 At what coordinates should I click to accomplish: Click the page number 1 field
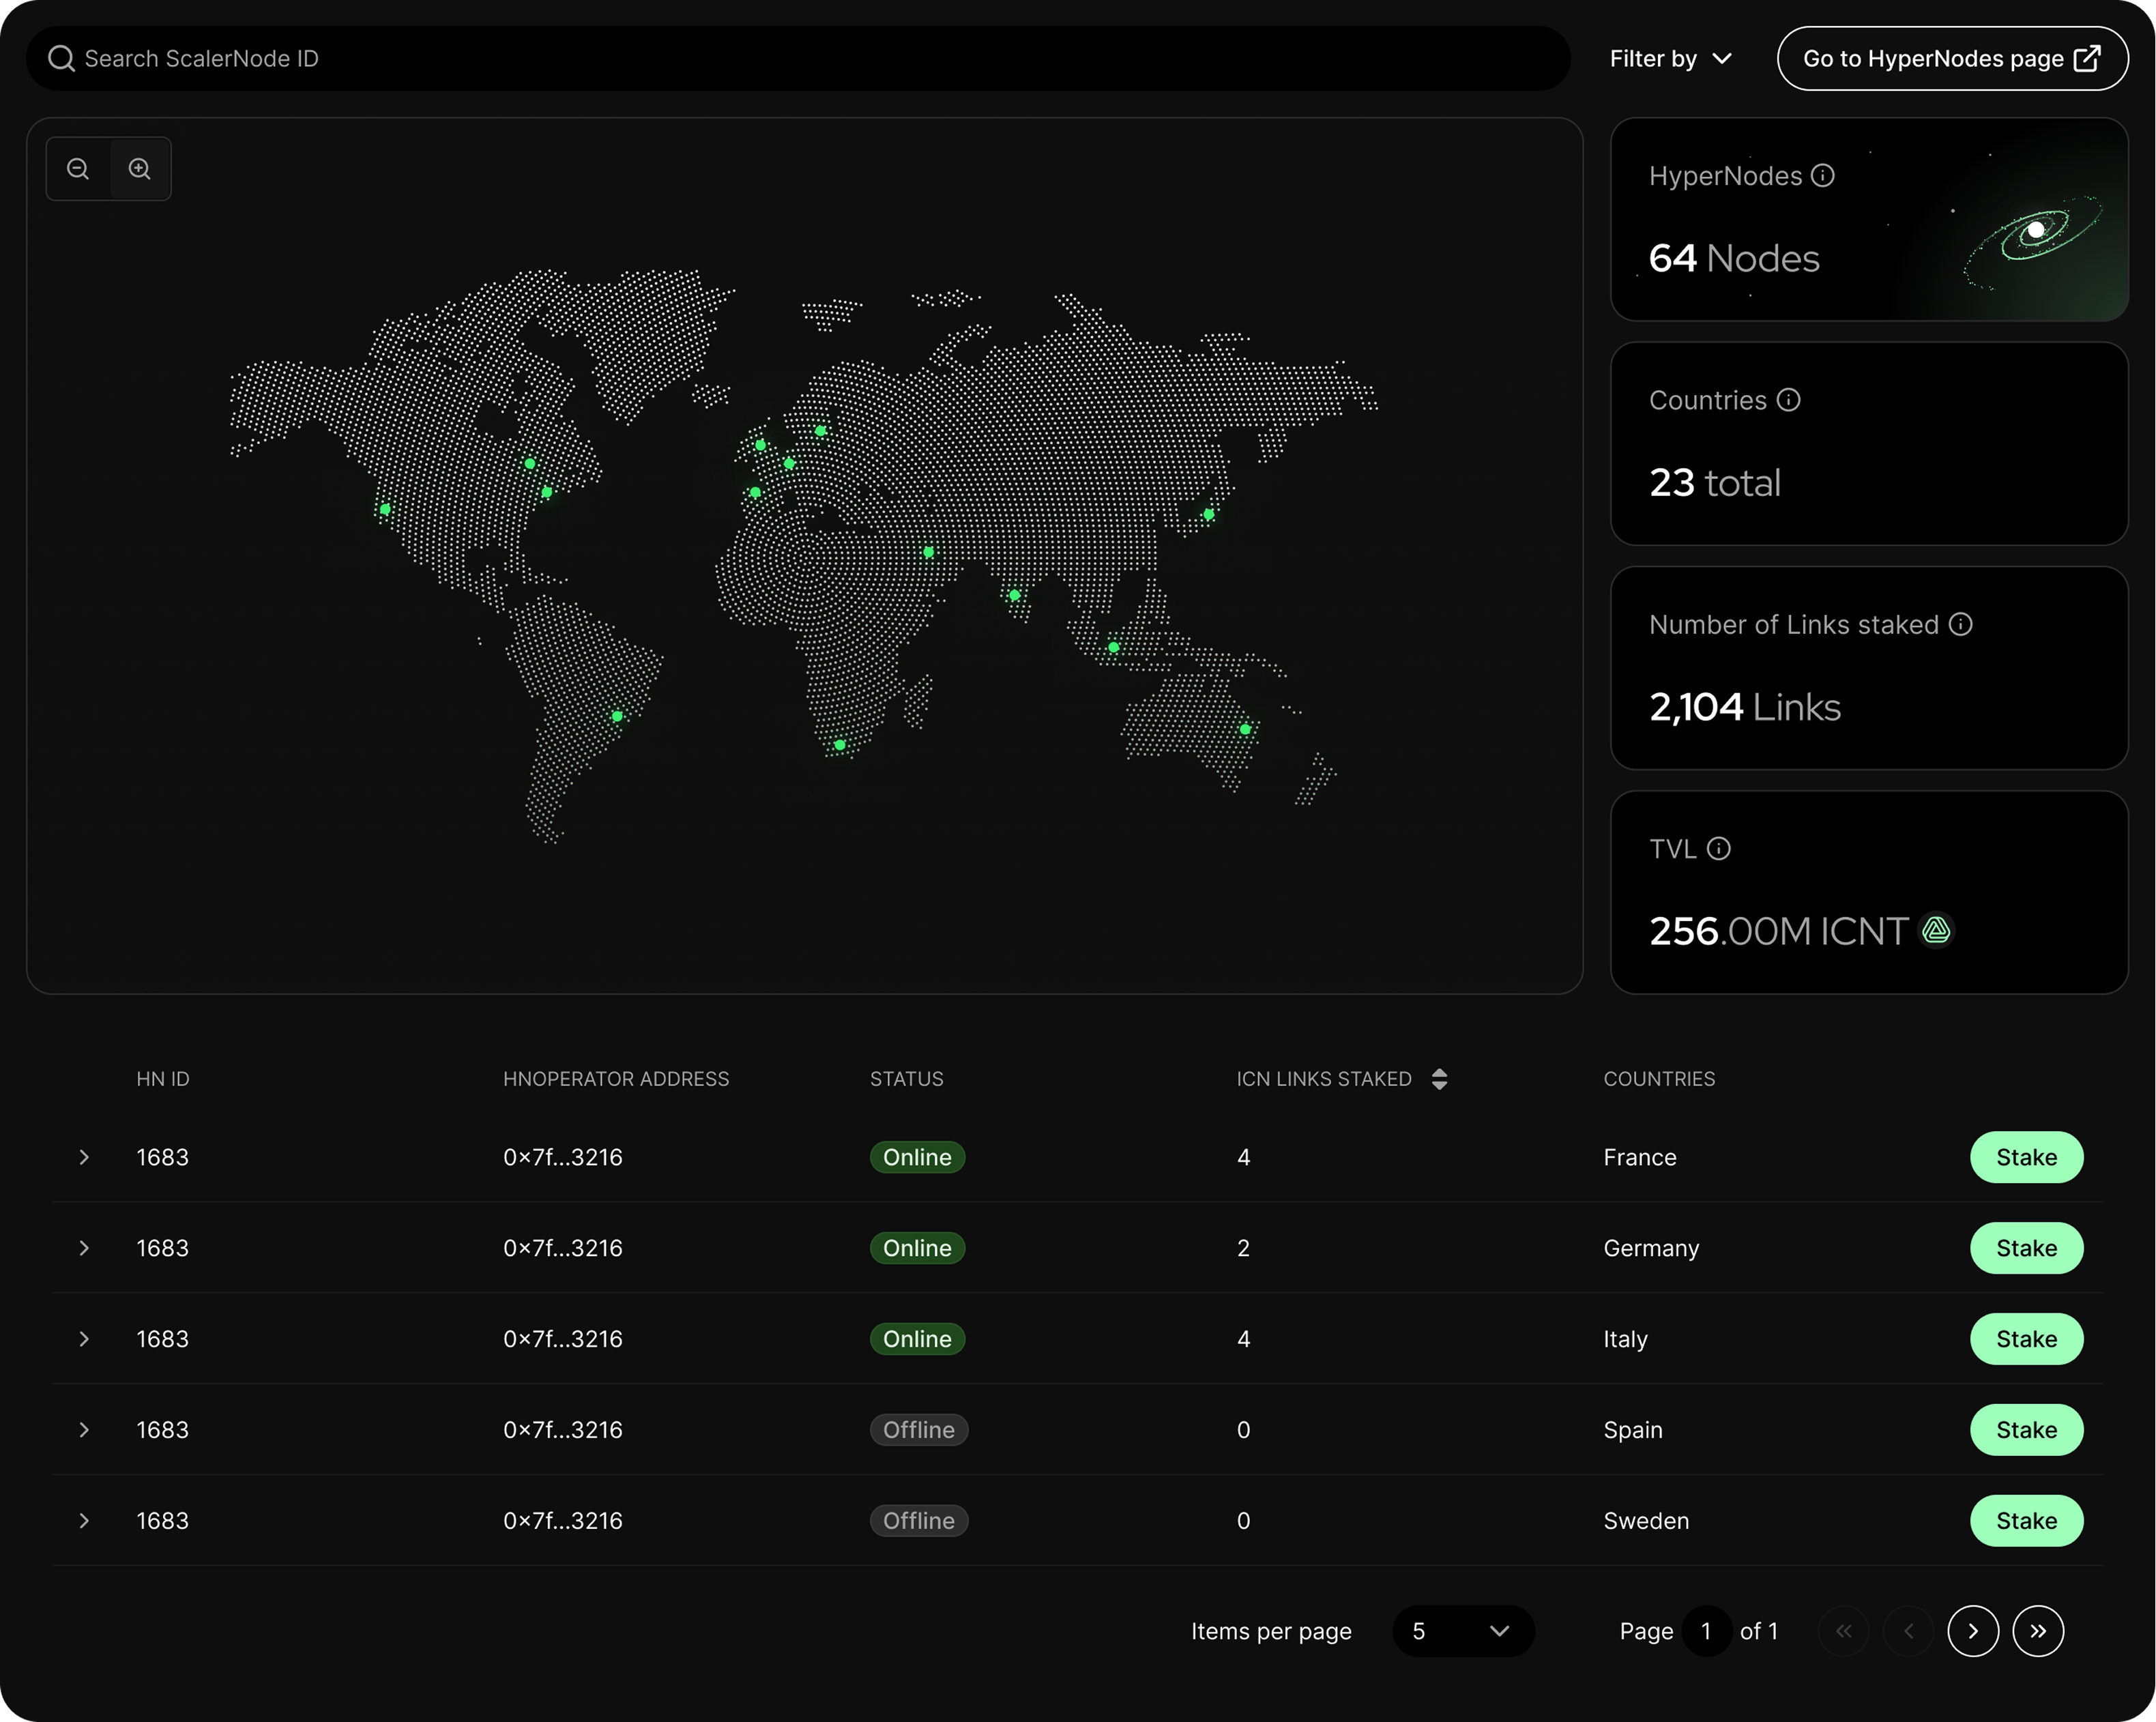[1706, 1631]
